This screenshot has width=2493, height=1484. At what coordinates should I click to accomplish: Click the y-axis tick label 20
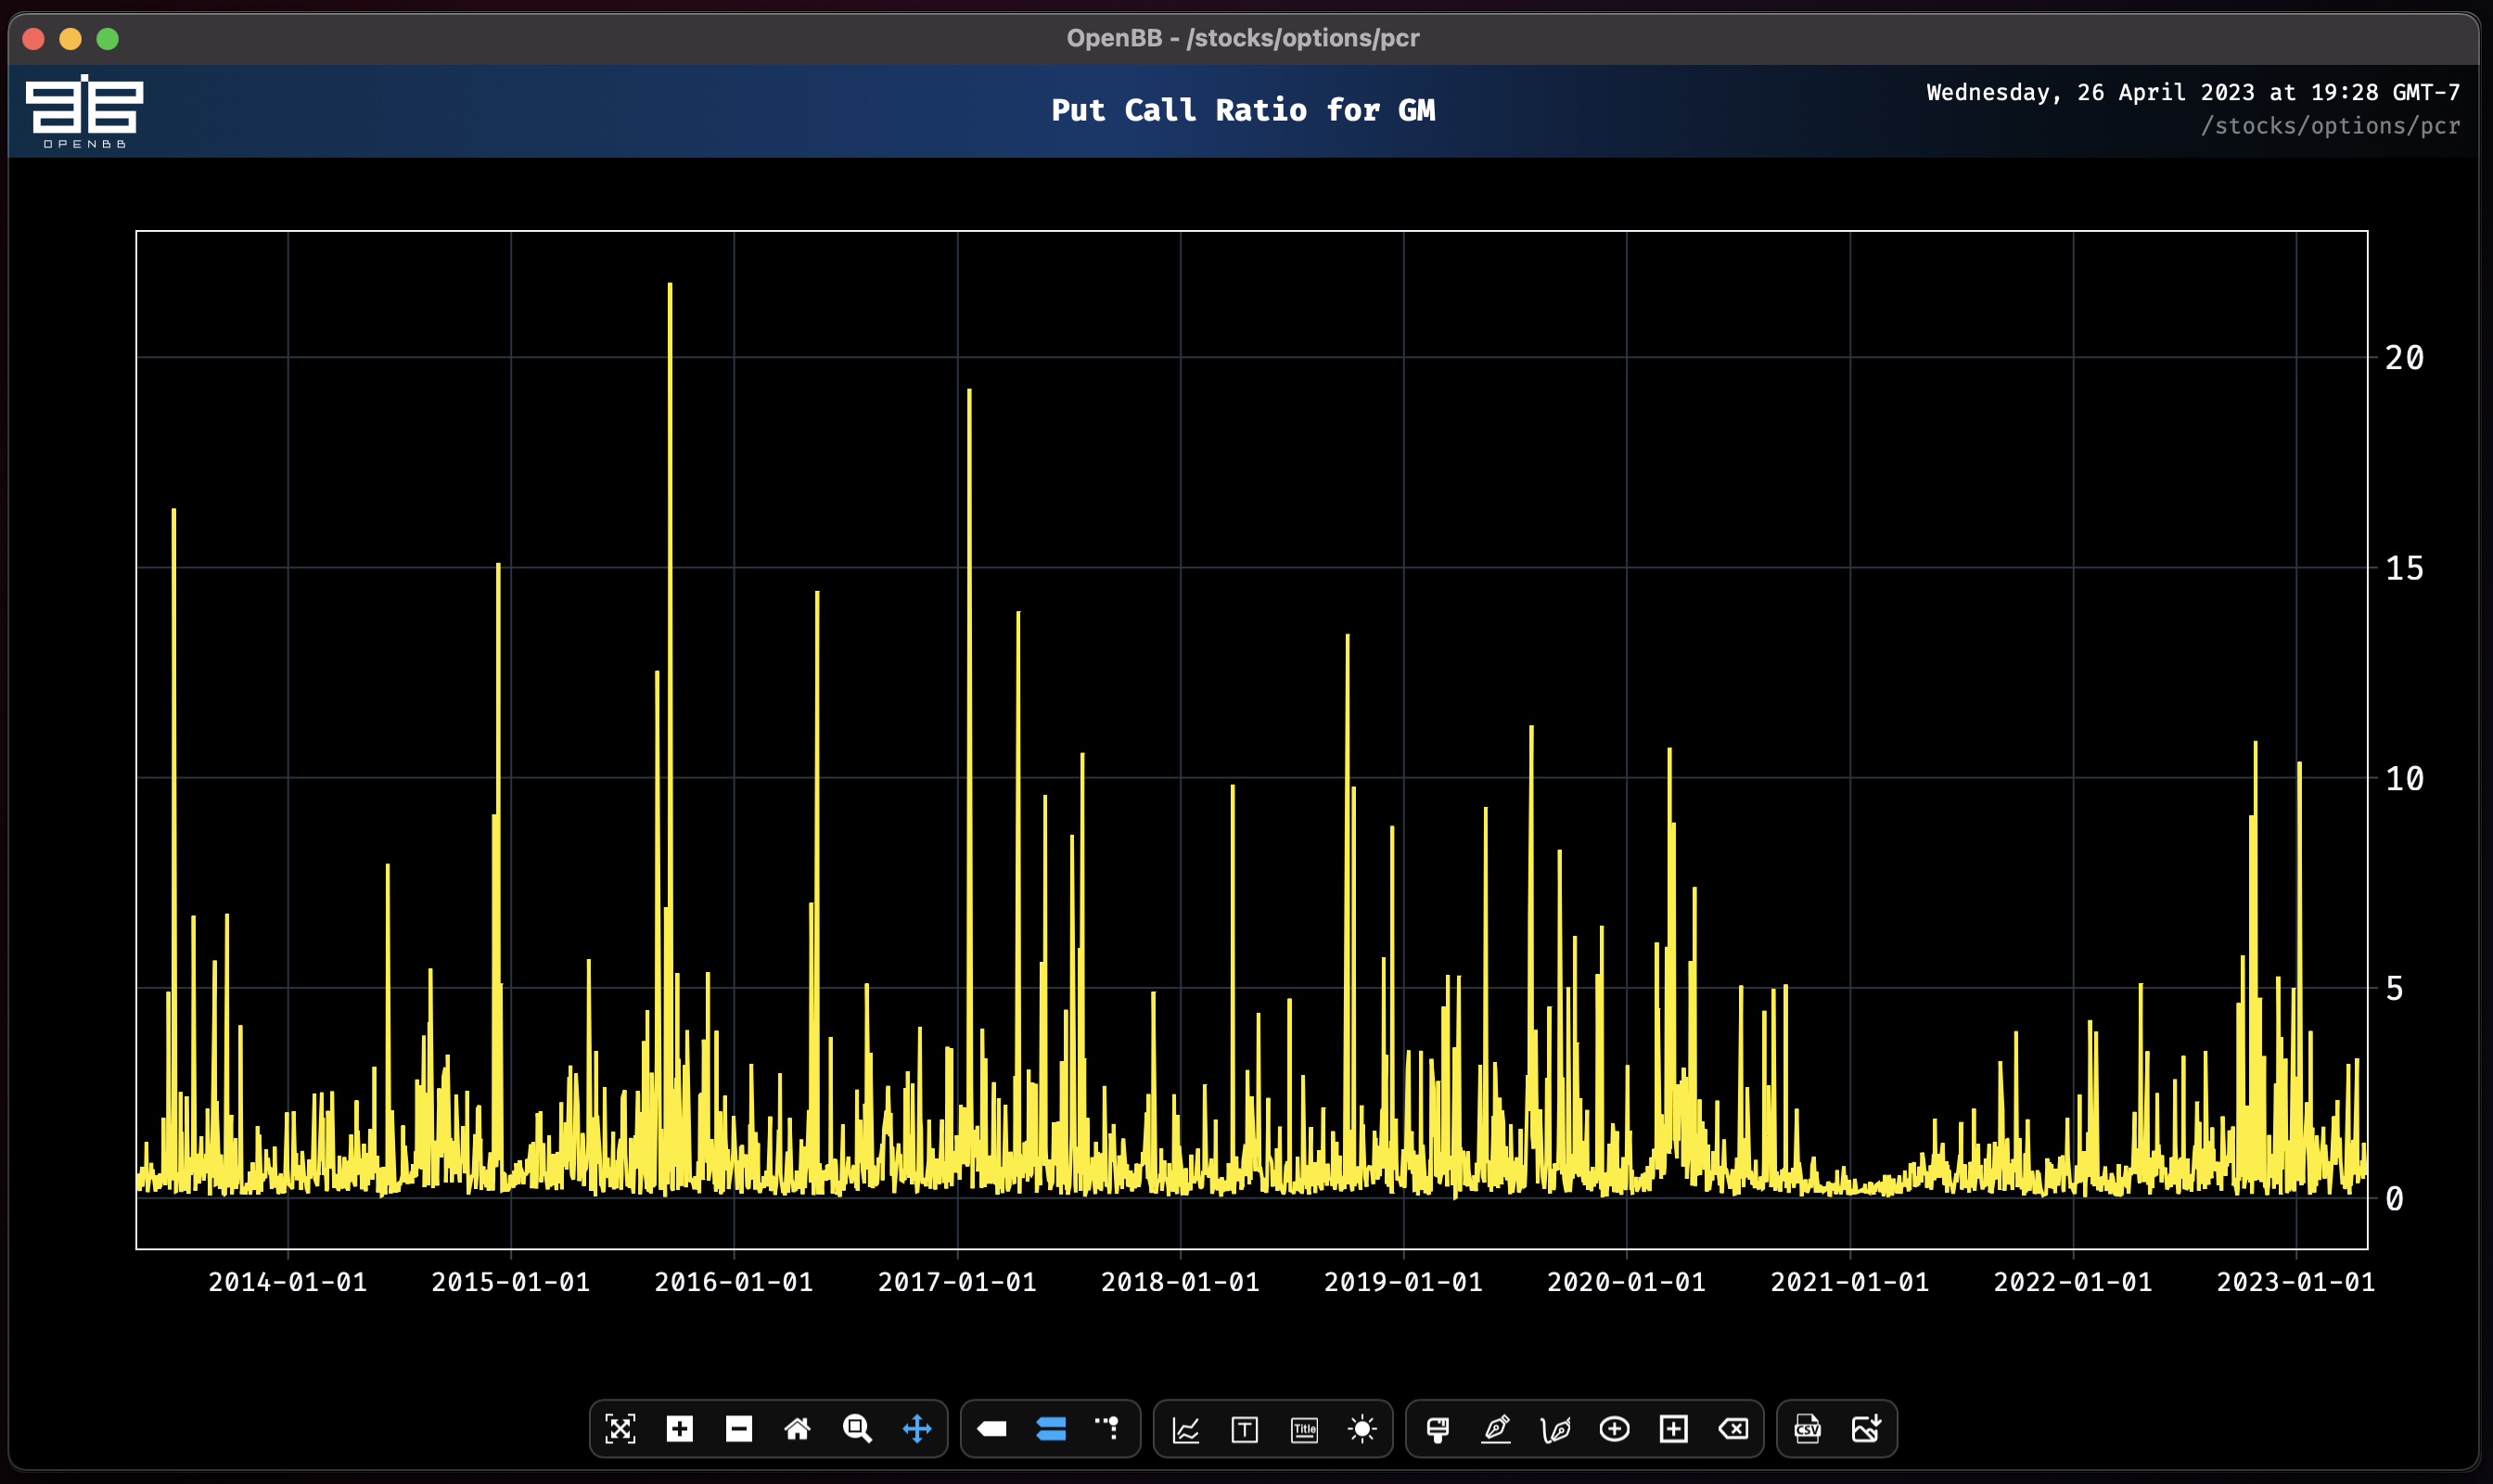point(2404,358)
